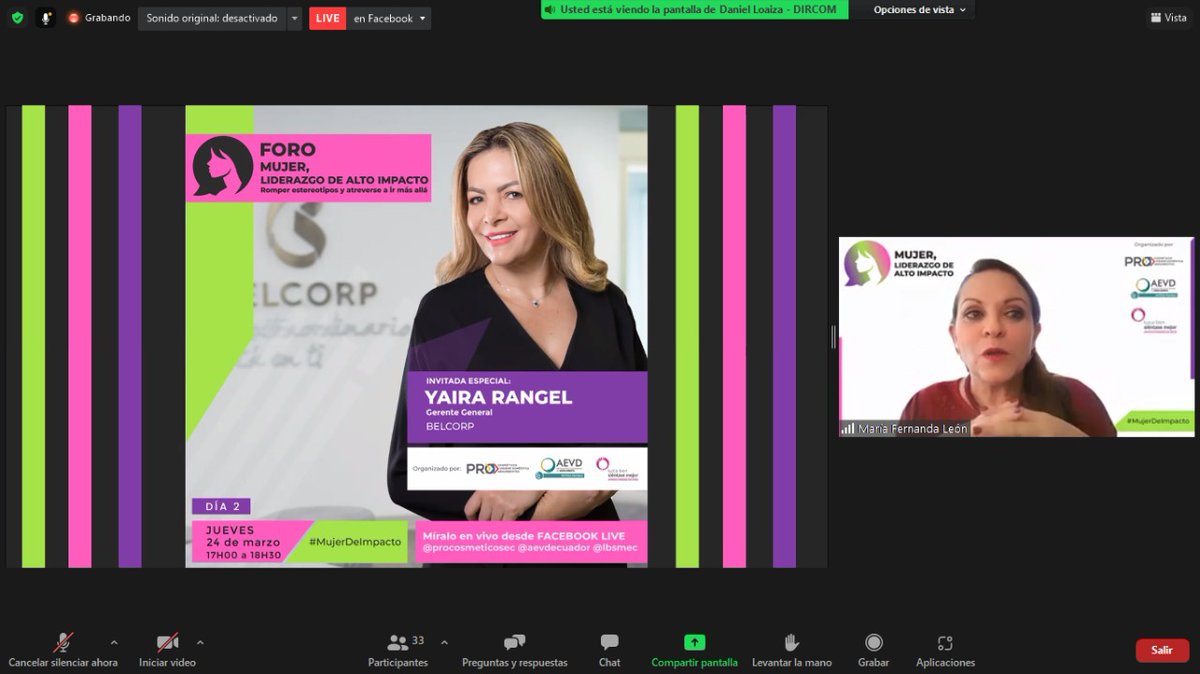Screen dimensions: 1200x674
Task: Click the Grabar record button
Action: pyautogui.click(x=874, y=650)
